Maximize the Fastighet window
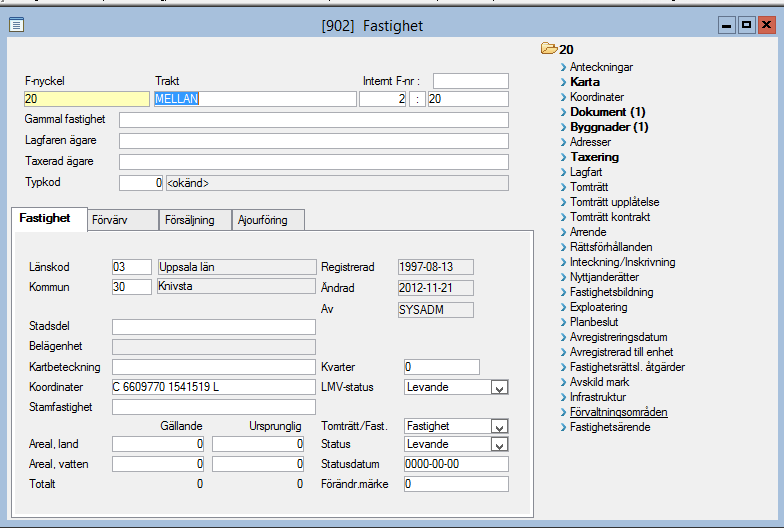 click(x=746, y=25)
